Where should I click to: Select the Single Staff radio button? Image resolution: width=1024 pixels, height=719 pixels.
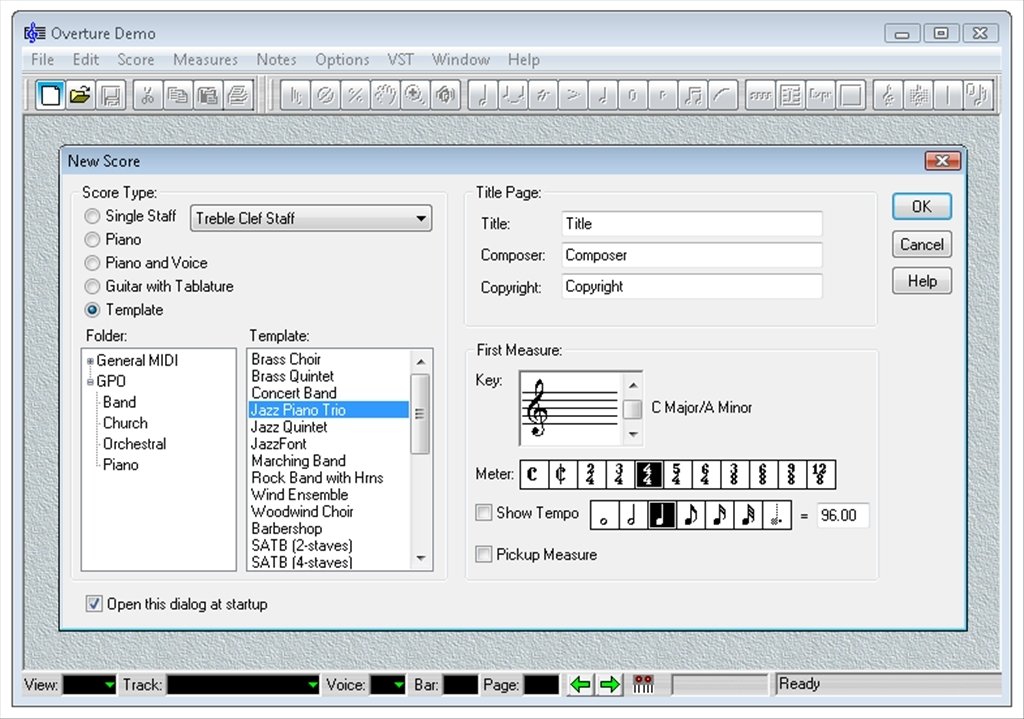[92, 216]
